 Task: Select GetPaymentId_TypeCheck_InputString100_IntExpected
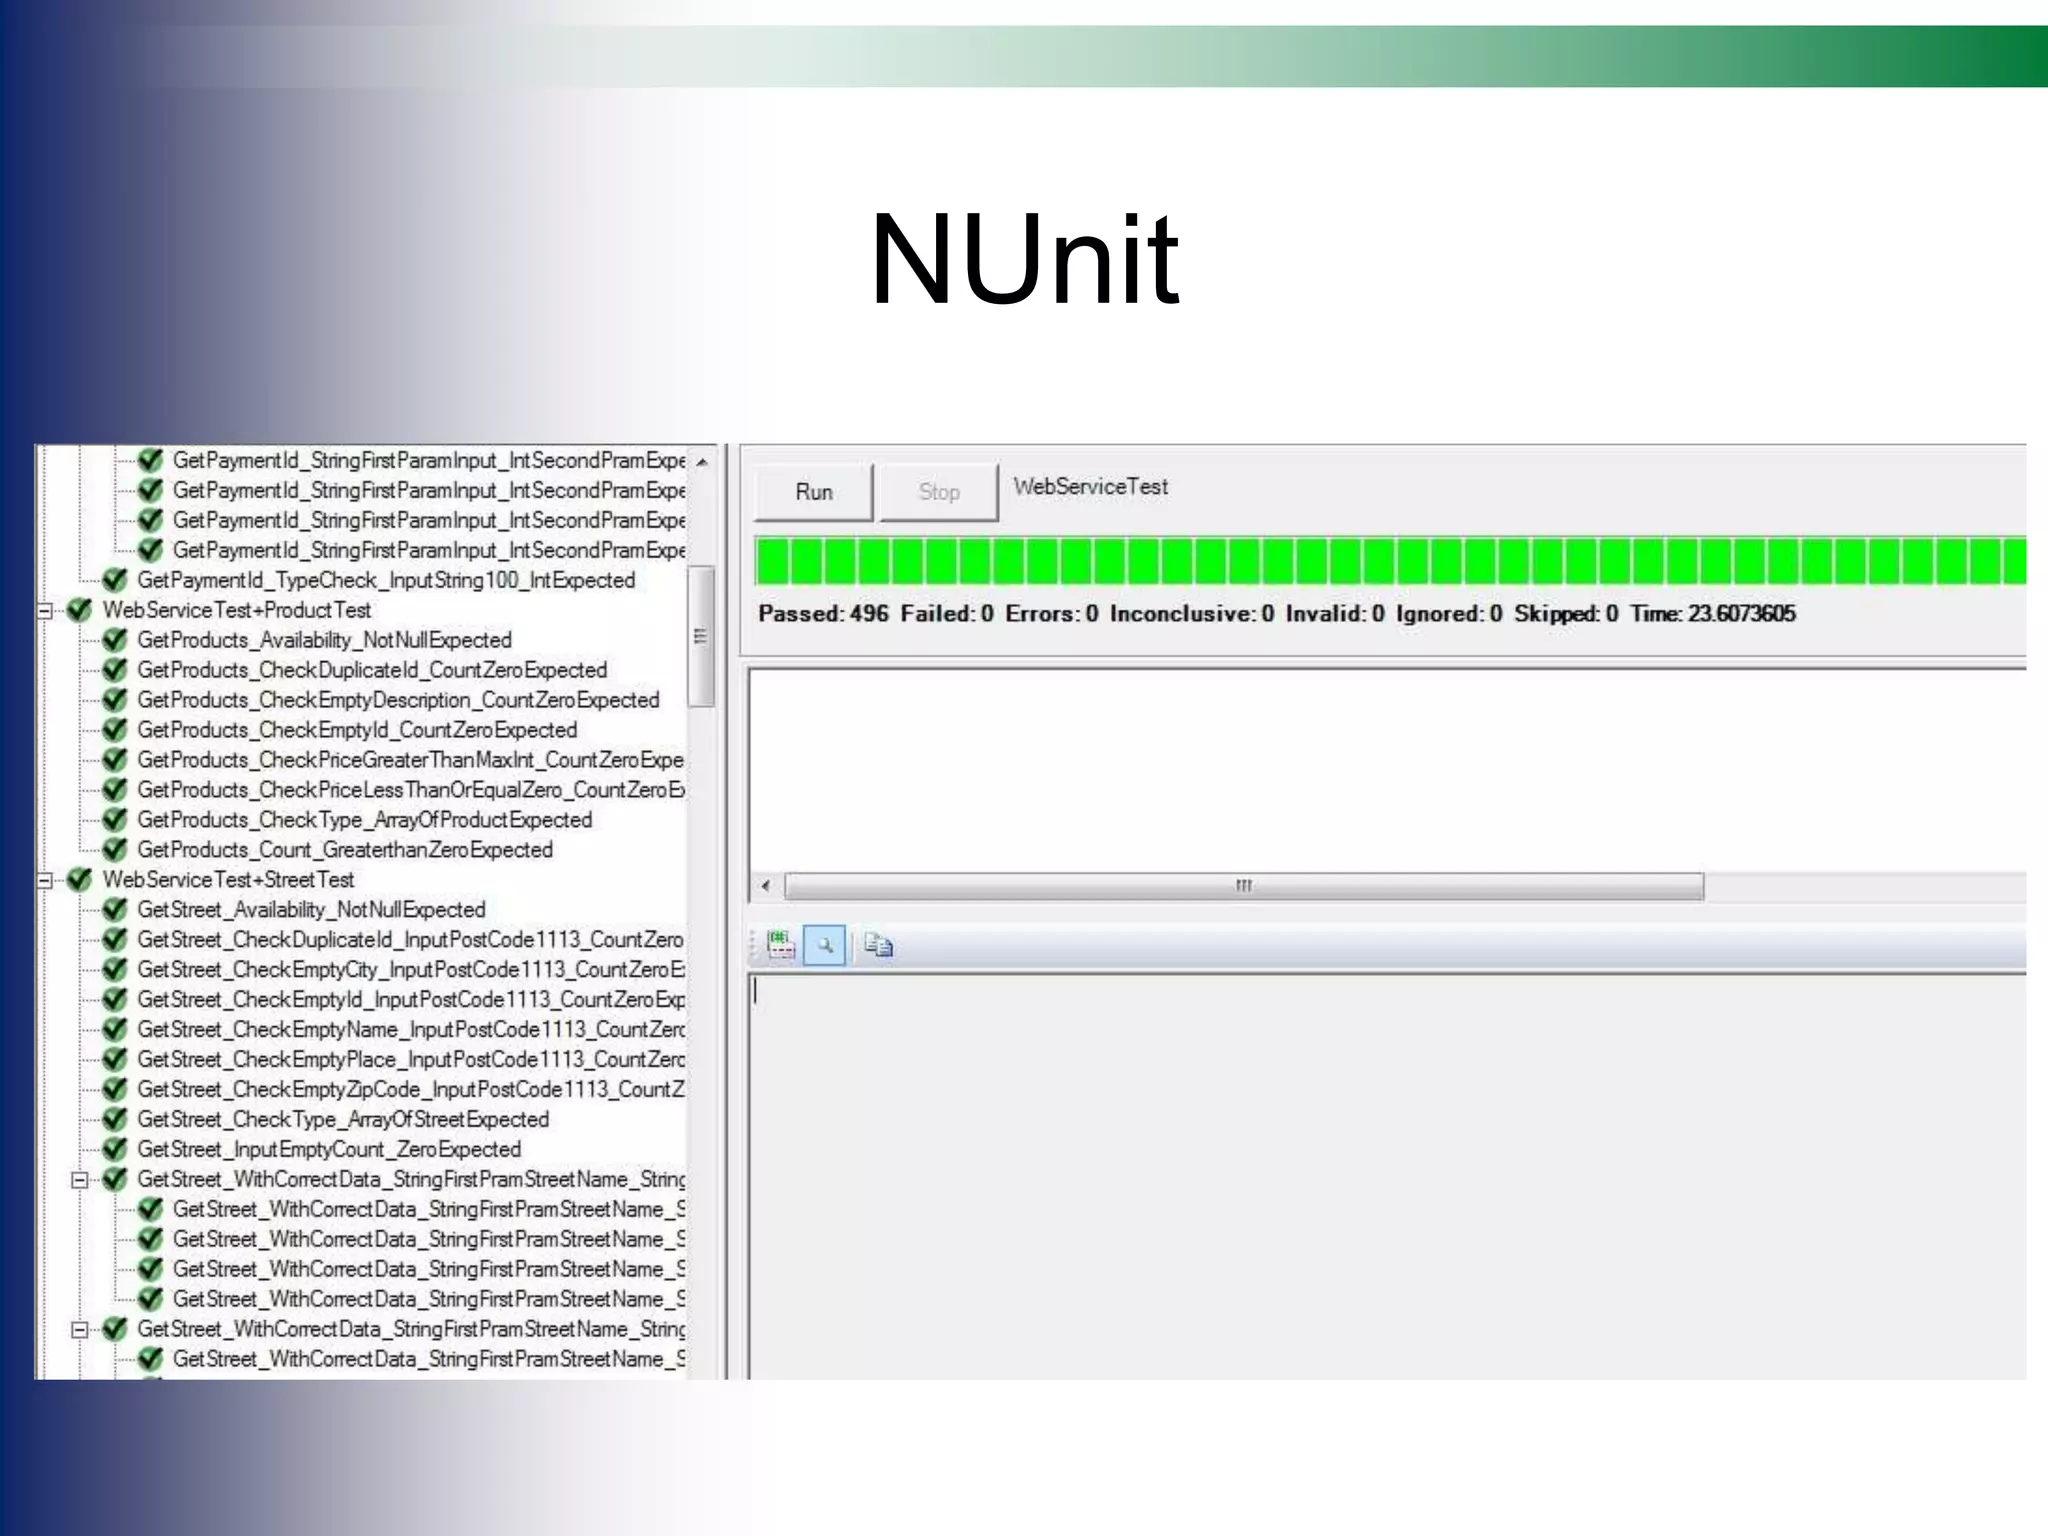(386, 581)
